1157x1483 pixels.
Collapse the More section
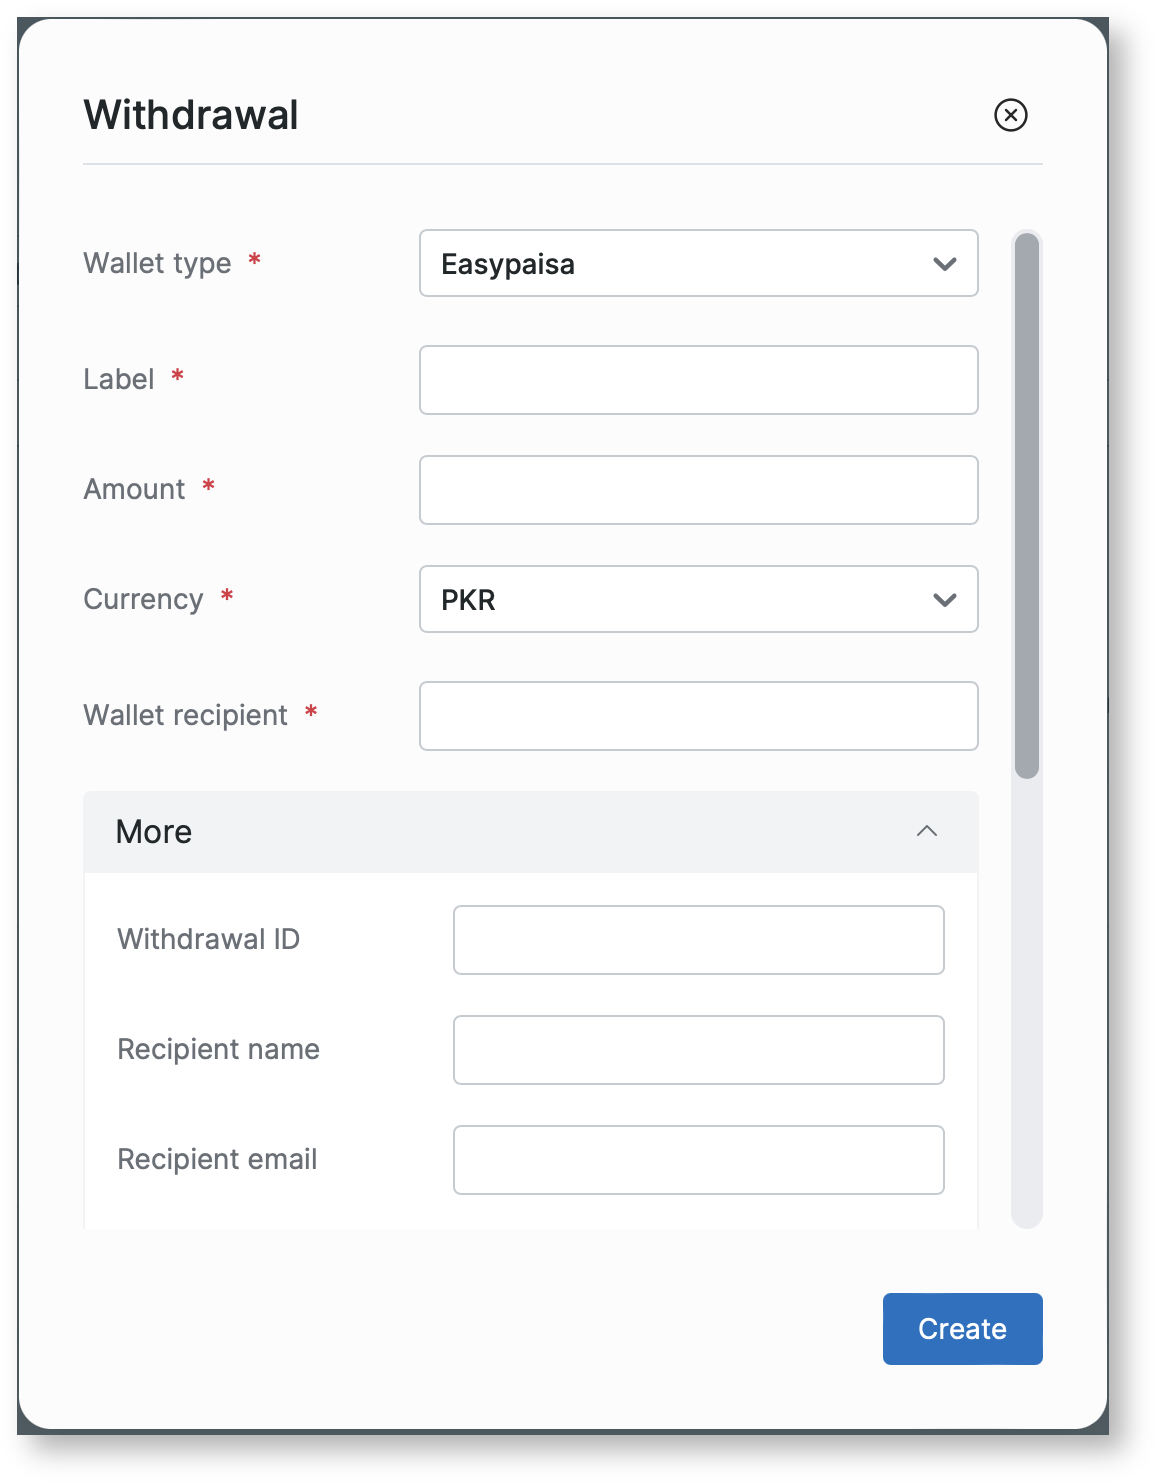[x=926, y=832]
